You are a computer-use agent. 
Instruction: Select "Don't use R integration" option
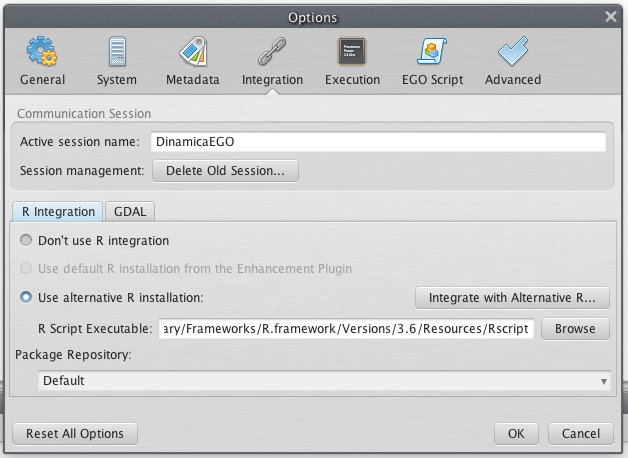pyautogui.click(x=27, y=241)
